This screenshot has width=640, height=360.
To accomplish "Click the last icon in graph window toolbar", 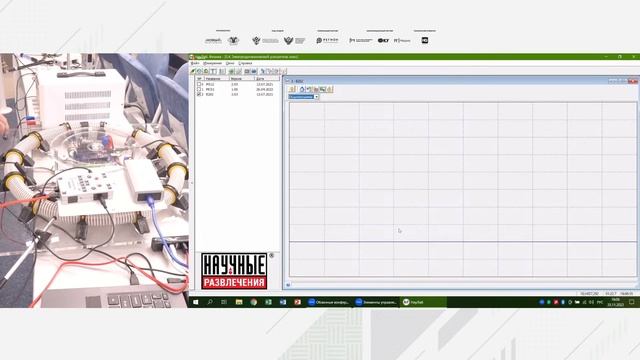I will coord(329,89).
